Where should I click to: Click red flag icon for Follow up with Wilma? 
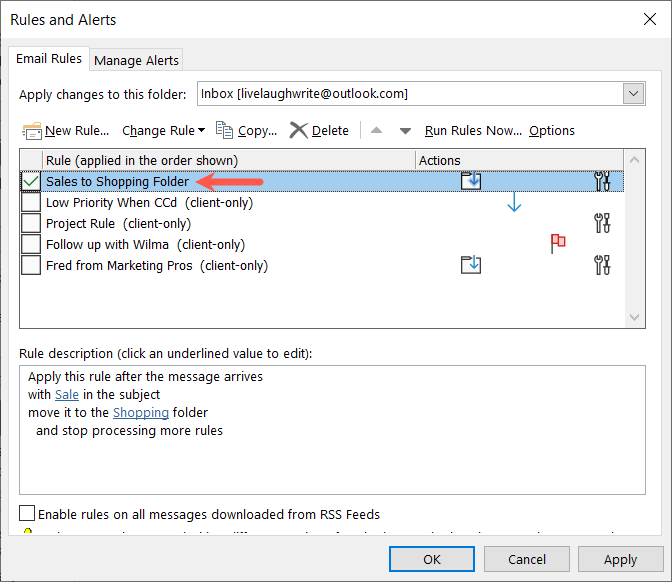(x=558, y=243)
